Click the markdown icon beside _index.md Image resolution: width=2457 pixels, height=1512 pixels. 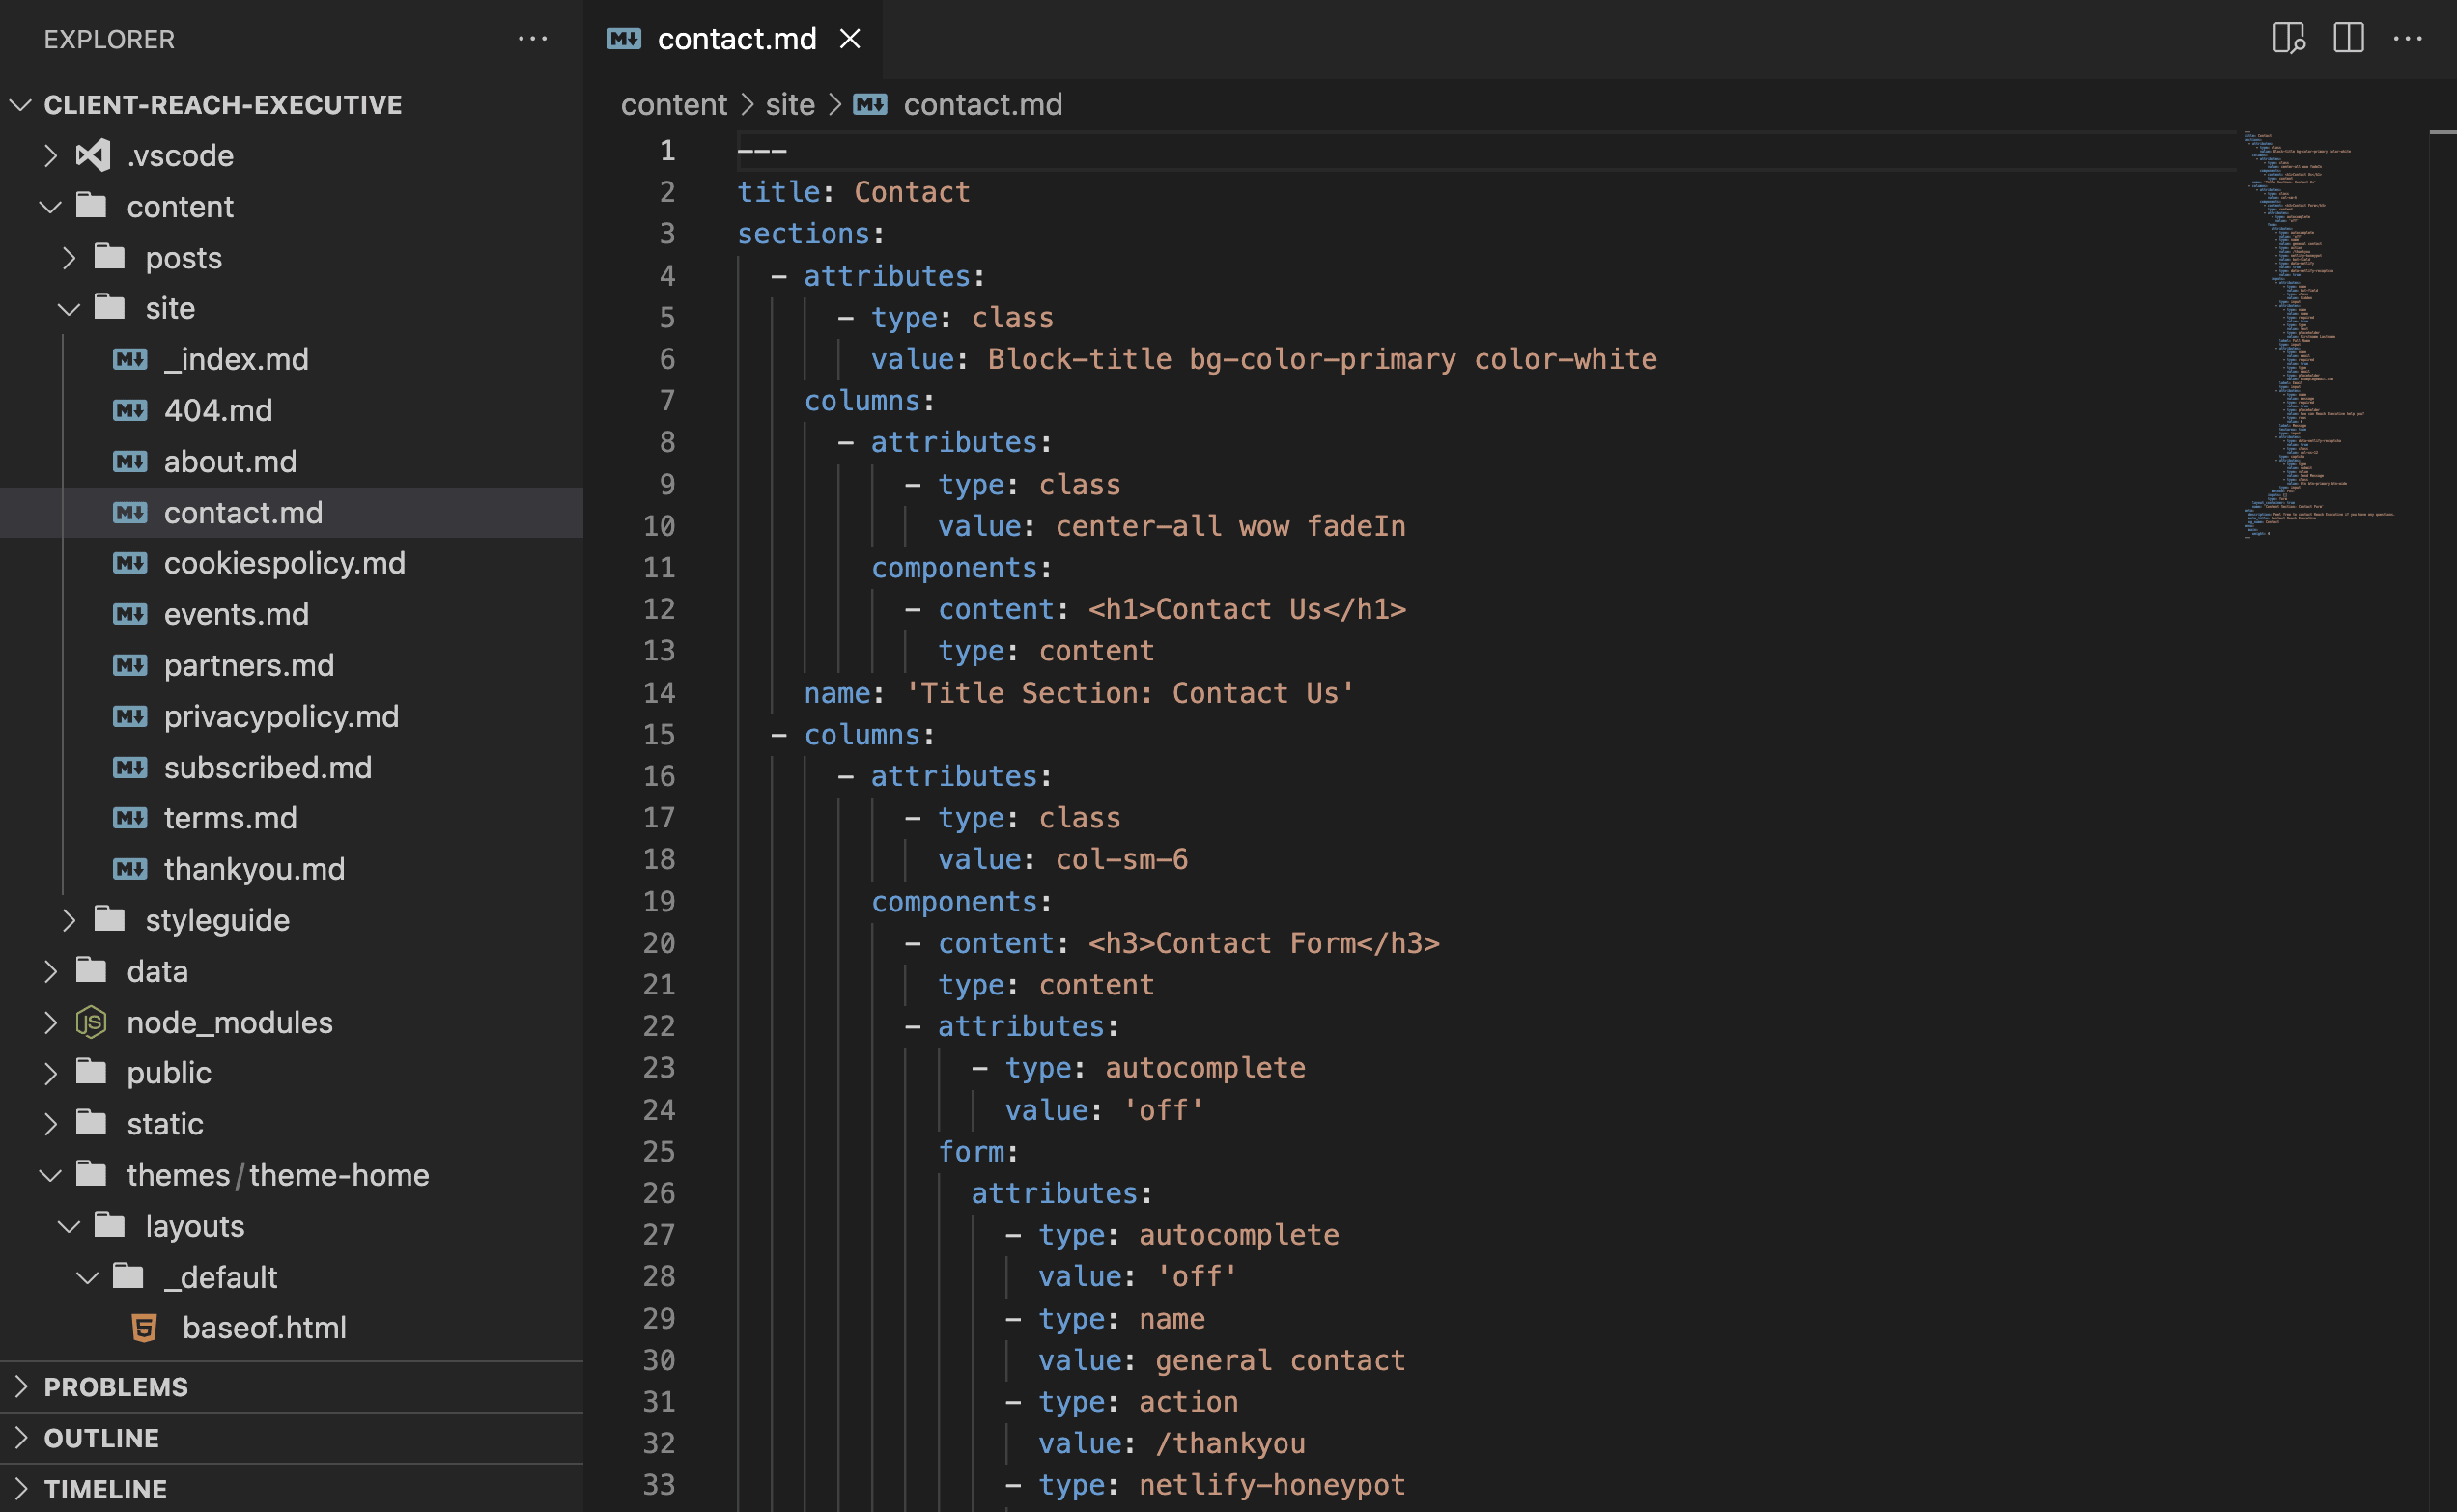130,359
